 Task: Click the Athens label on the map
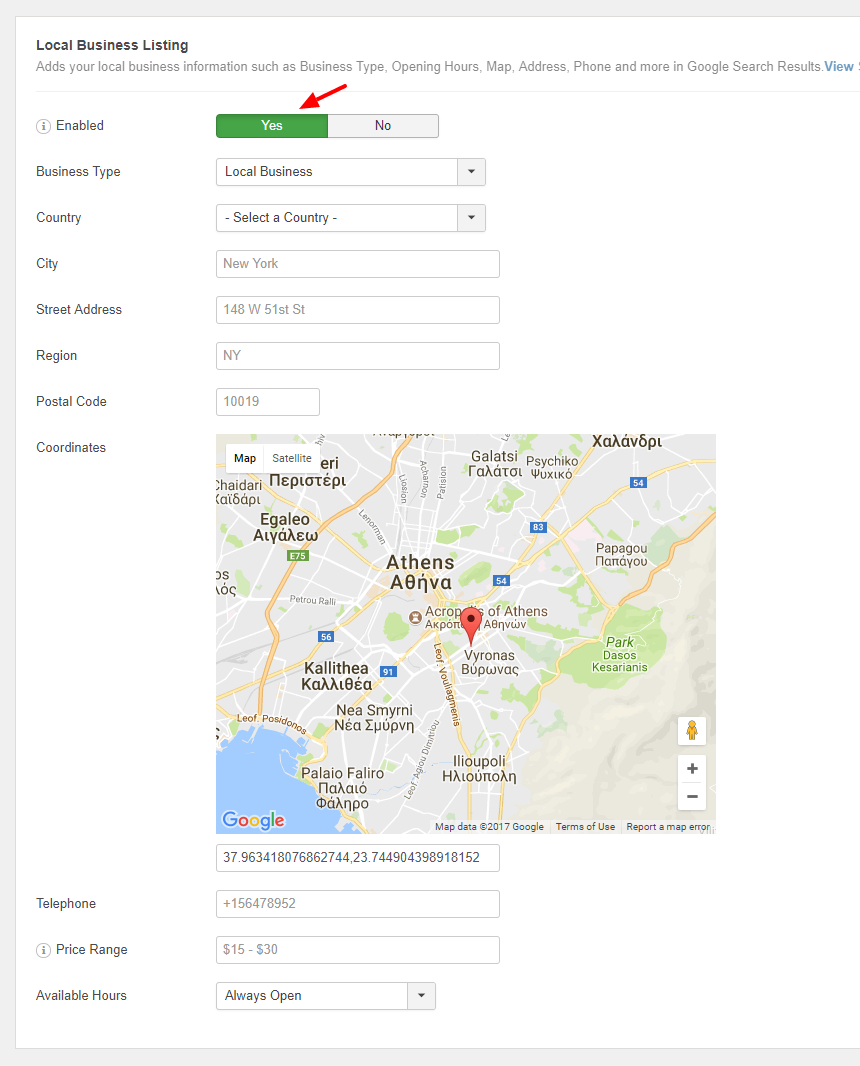(x=420, y=572)
